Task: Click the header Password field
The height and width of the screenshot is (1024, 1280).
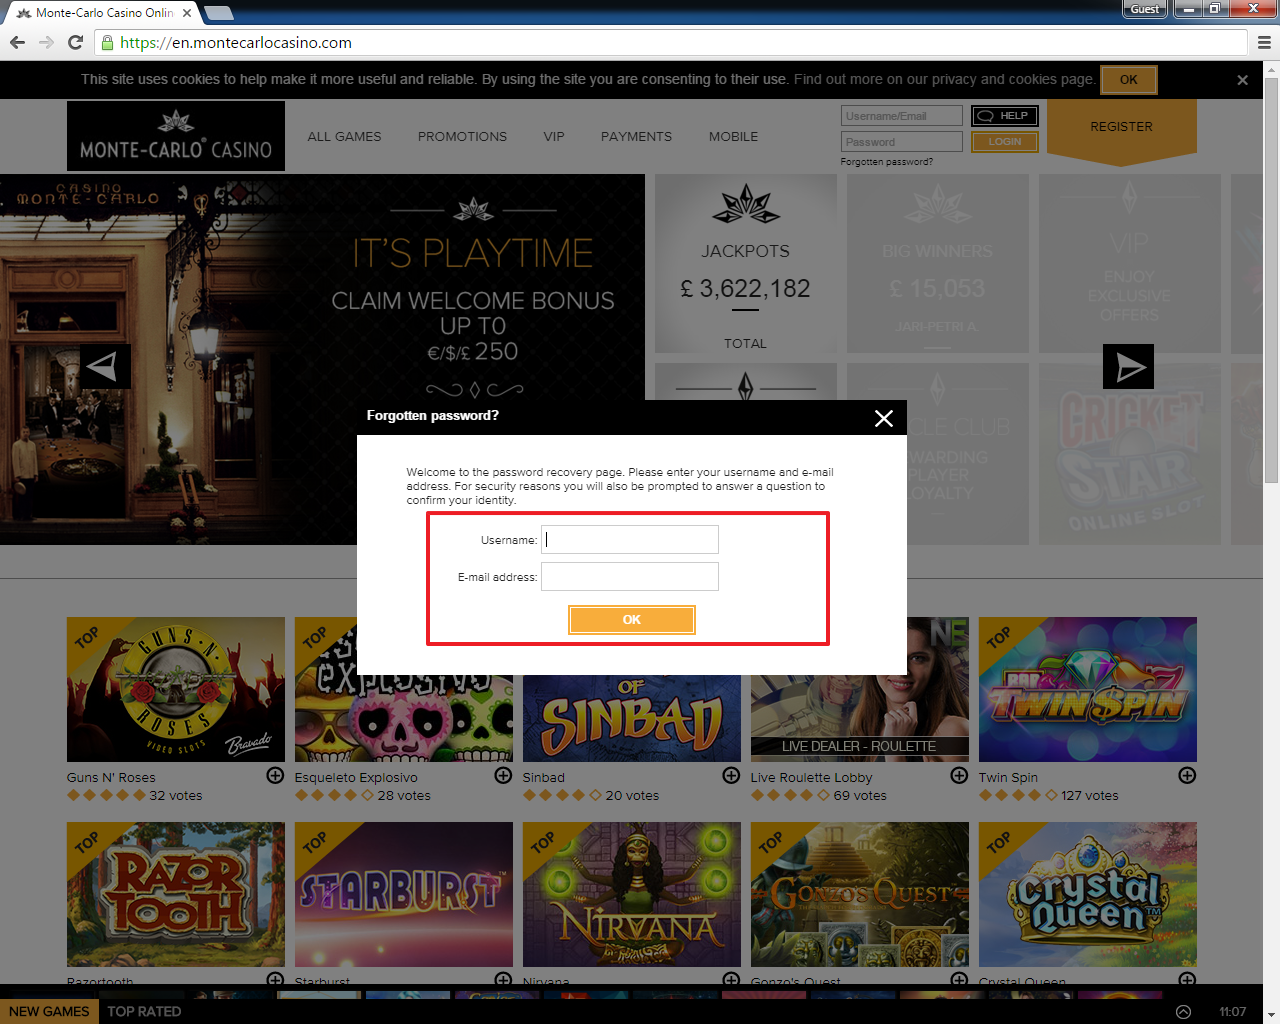Action: pyautogui.click(x=902, y=142)
